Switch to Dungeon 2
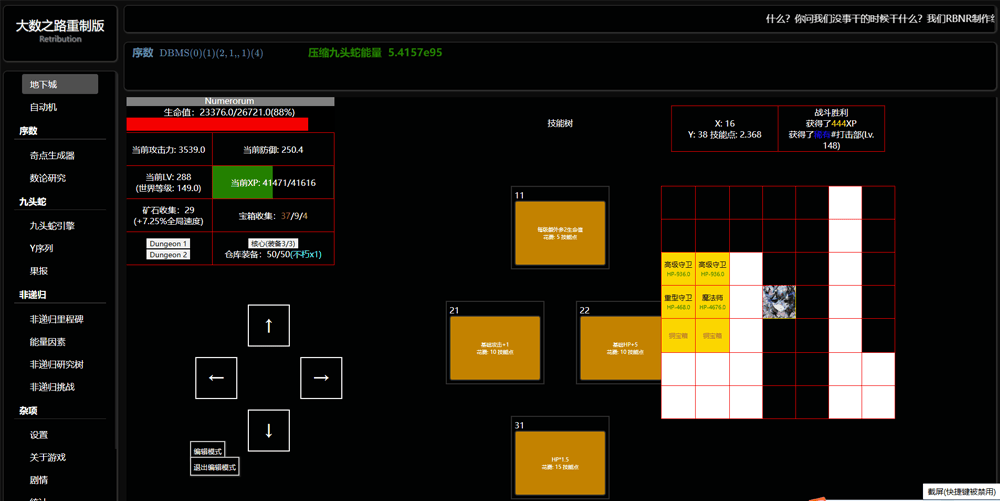 (x=168, y=255)
